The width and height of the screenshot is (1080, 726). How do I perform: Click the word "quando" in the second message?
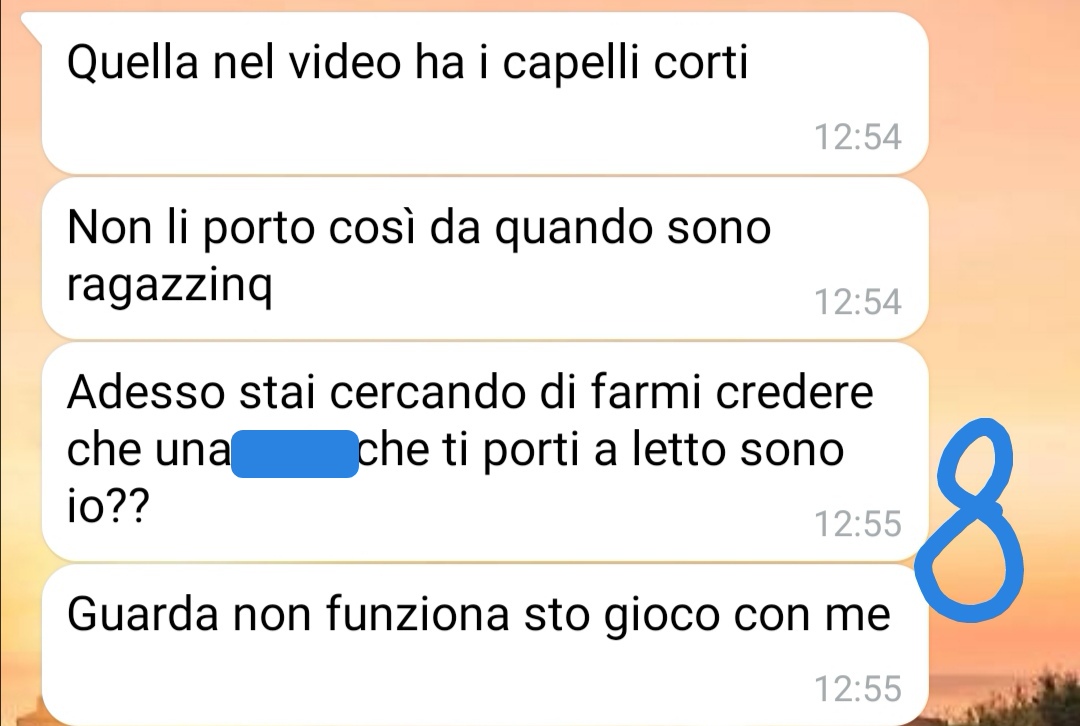click(x=573, y=229)
